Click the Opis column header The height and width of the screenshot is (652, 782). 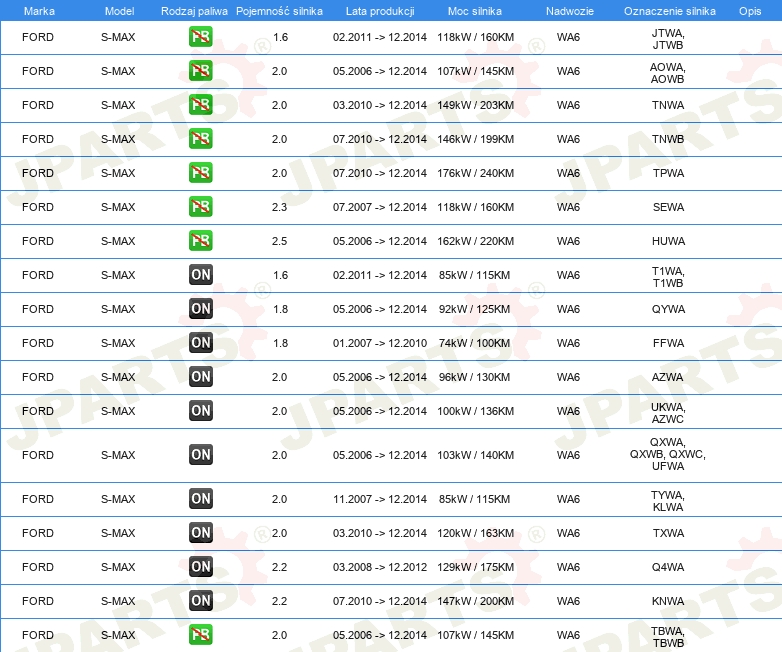pos(750,11)
